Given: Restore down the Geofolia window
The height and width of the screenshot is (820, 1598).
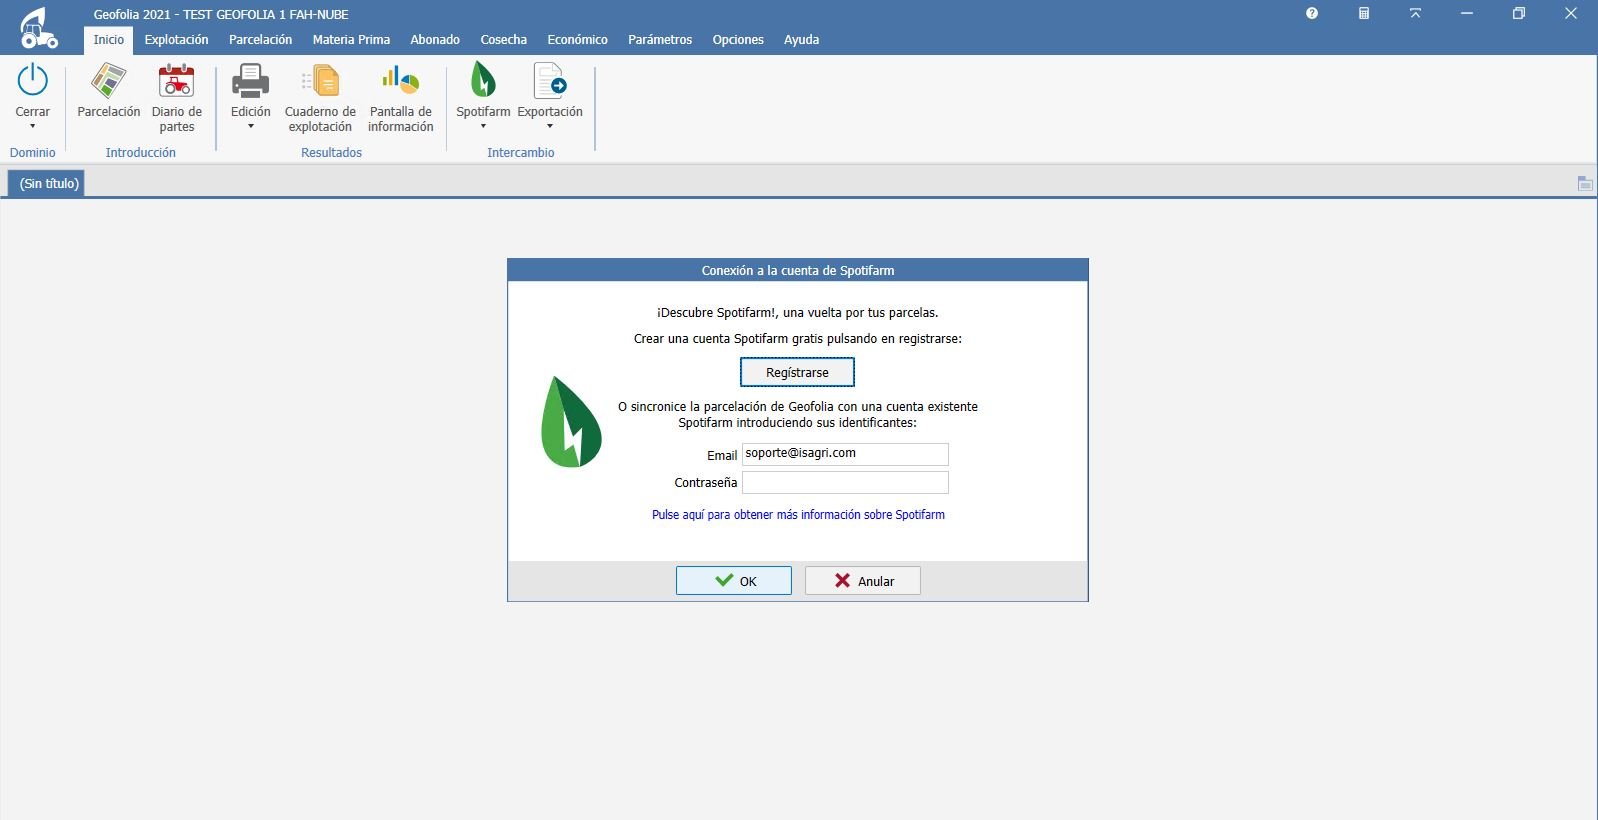Looking at the screenshot, I should click(x=1518, y=13).
